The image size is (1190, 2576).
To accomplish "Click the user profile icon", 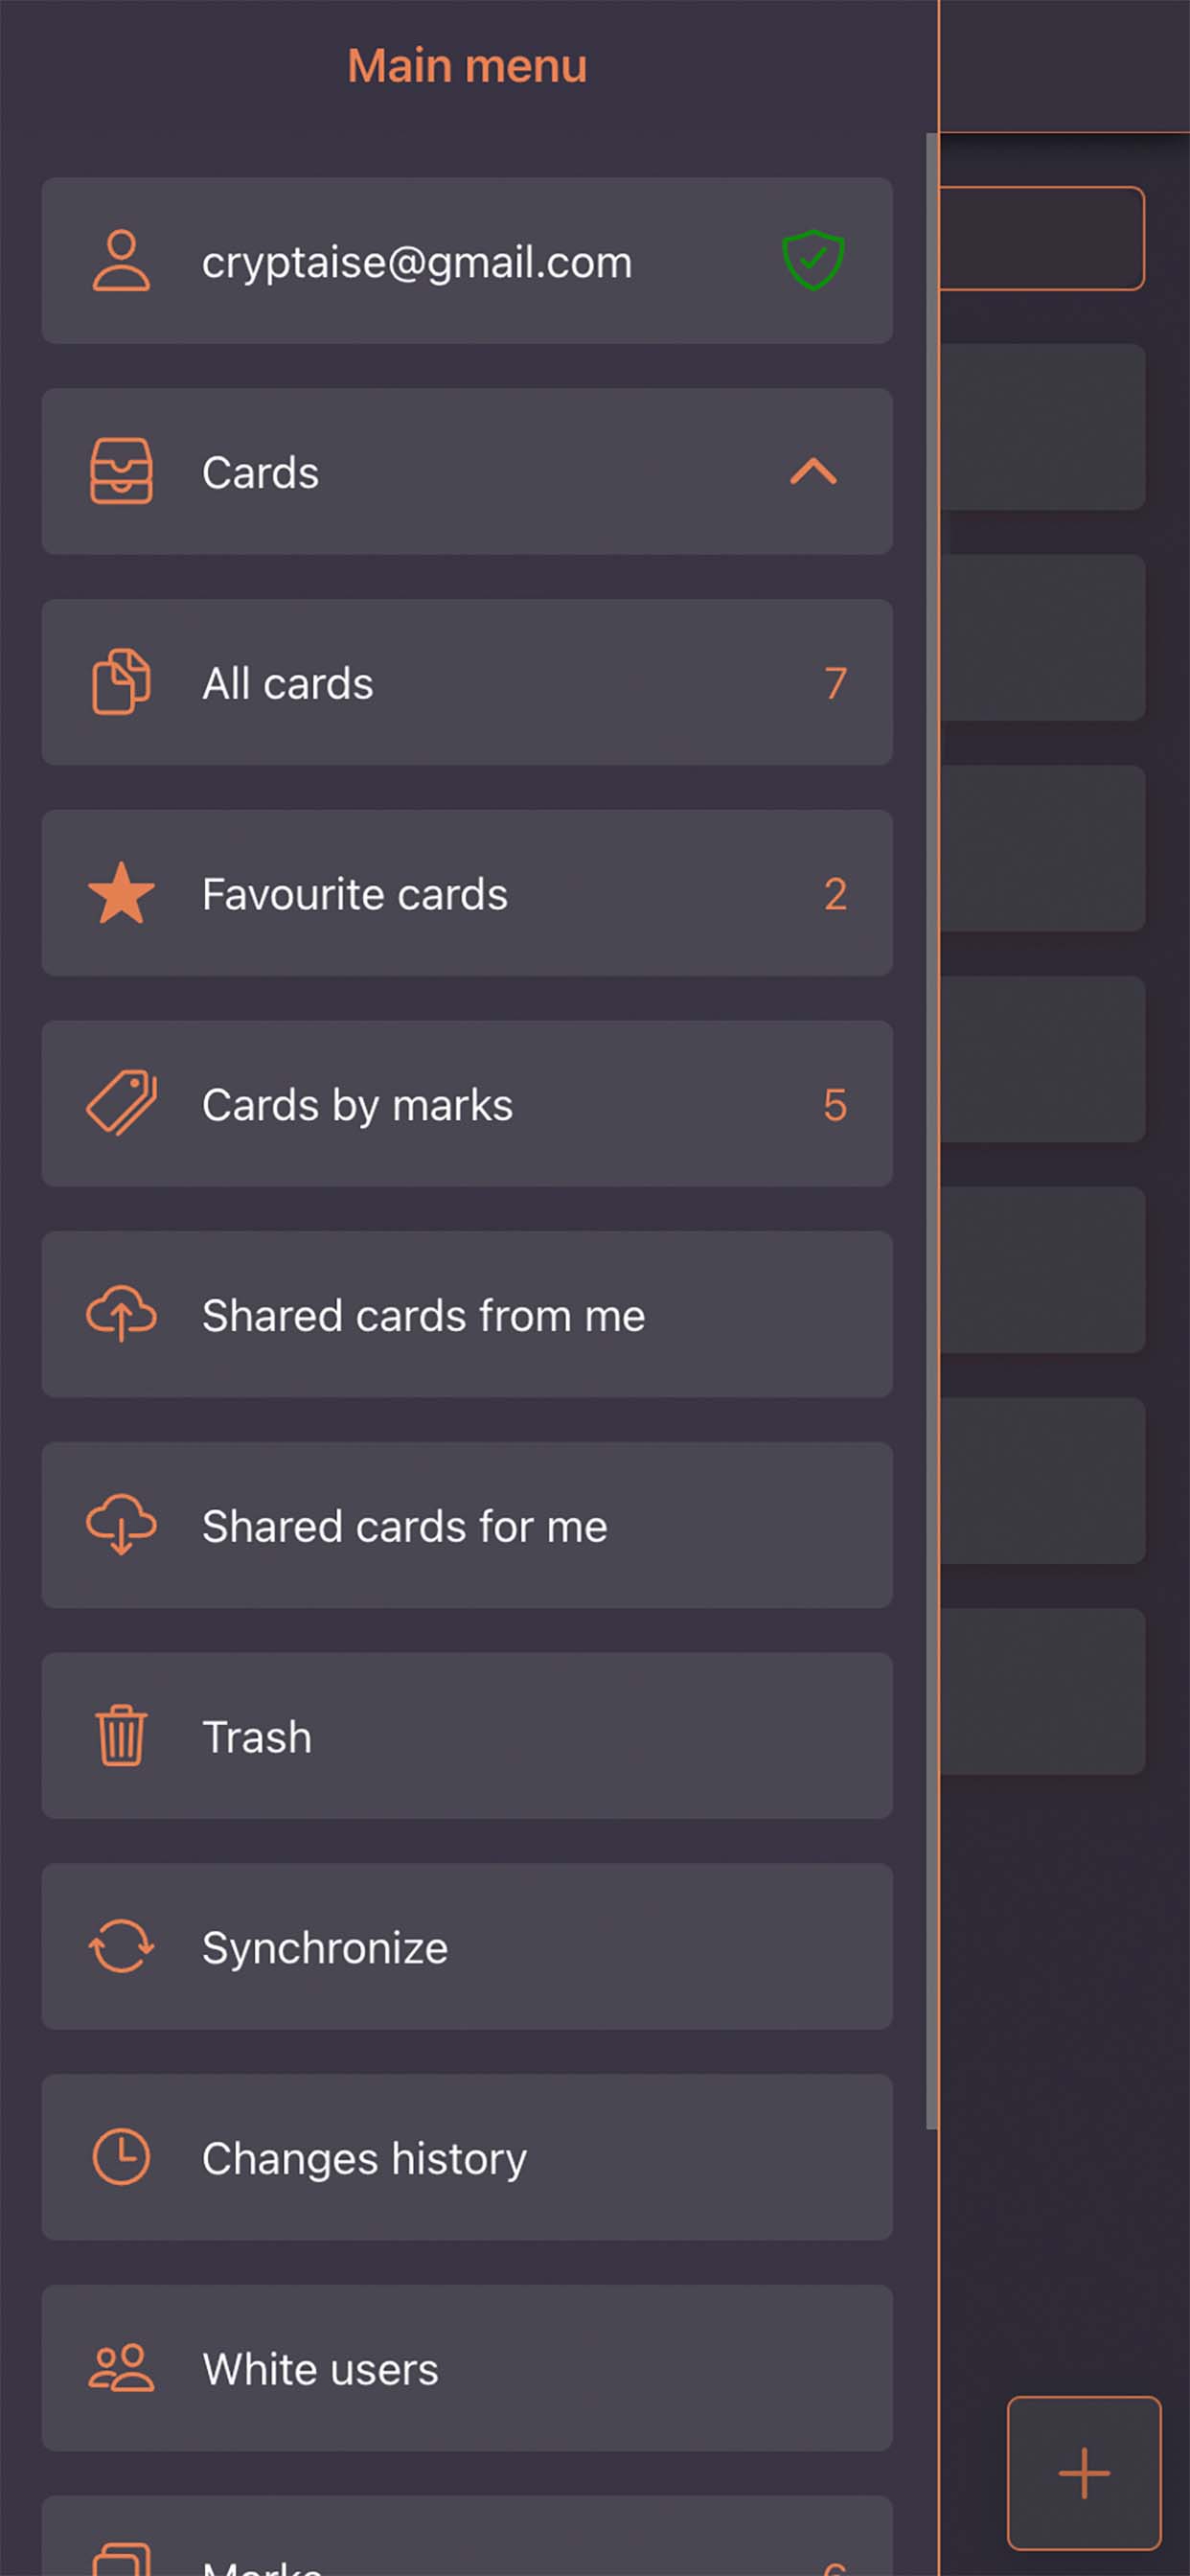I will [x=121, y=261].
